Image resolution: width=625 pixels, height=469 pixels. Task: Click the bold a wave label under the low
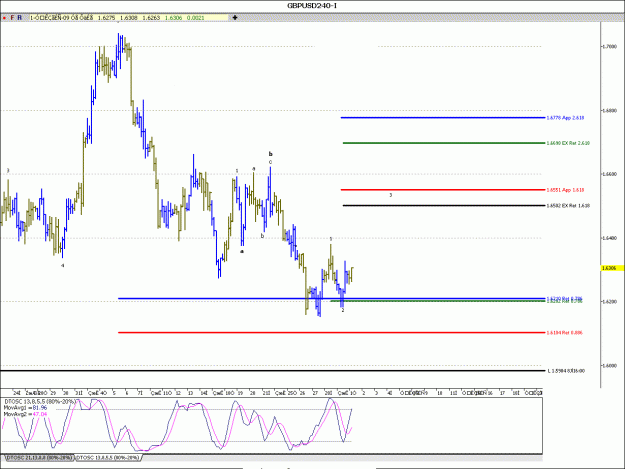242,251
